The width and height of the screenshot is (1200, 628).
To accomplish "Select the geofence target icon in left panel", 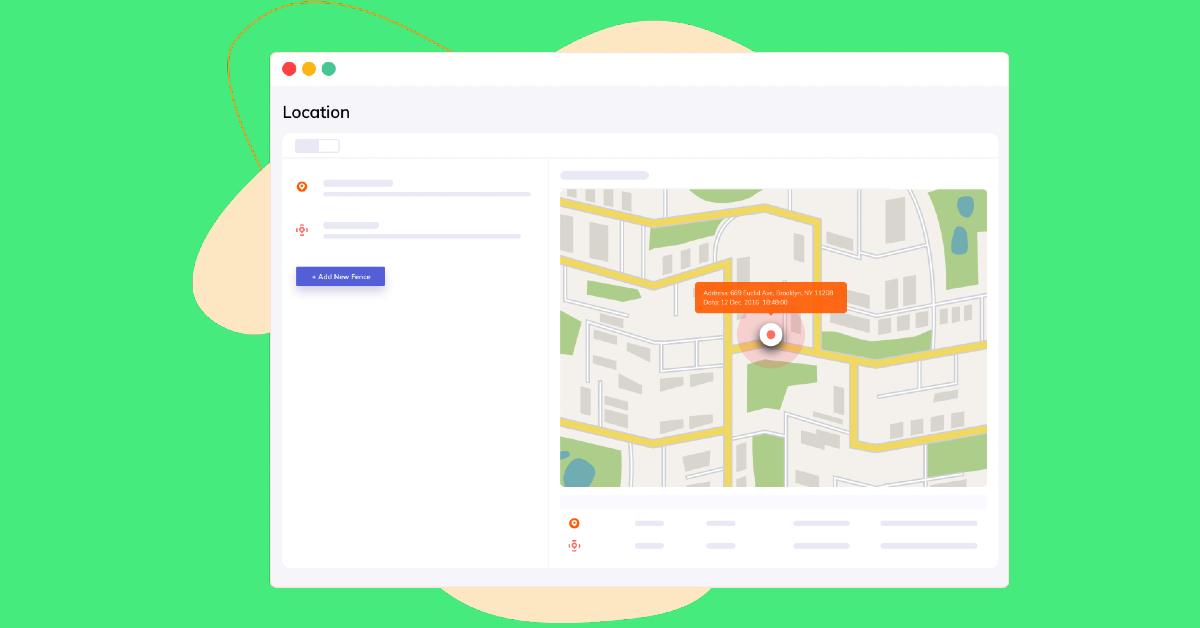I will coord(302,230).
